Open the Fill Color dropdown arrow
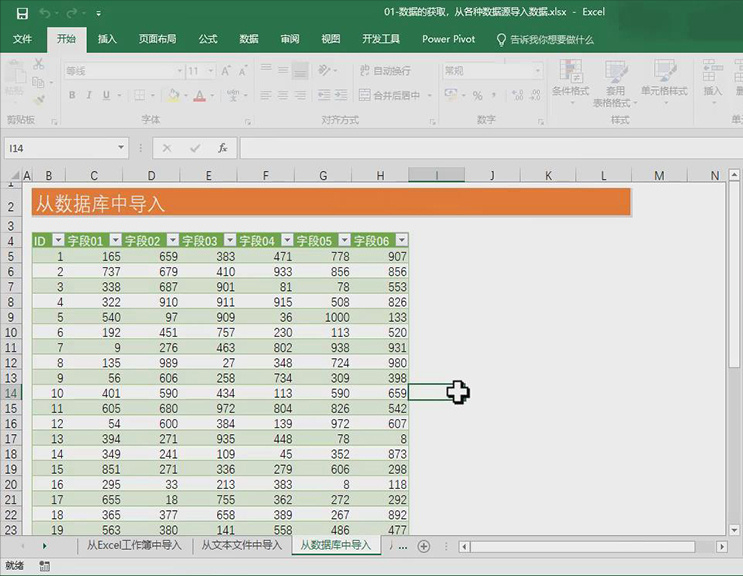The height and width of the screenshot is (576, 743). pos(186,95)
